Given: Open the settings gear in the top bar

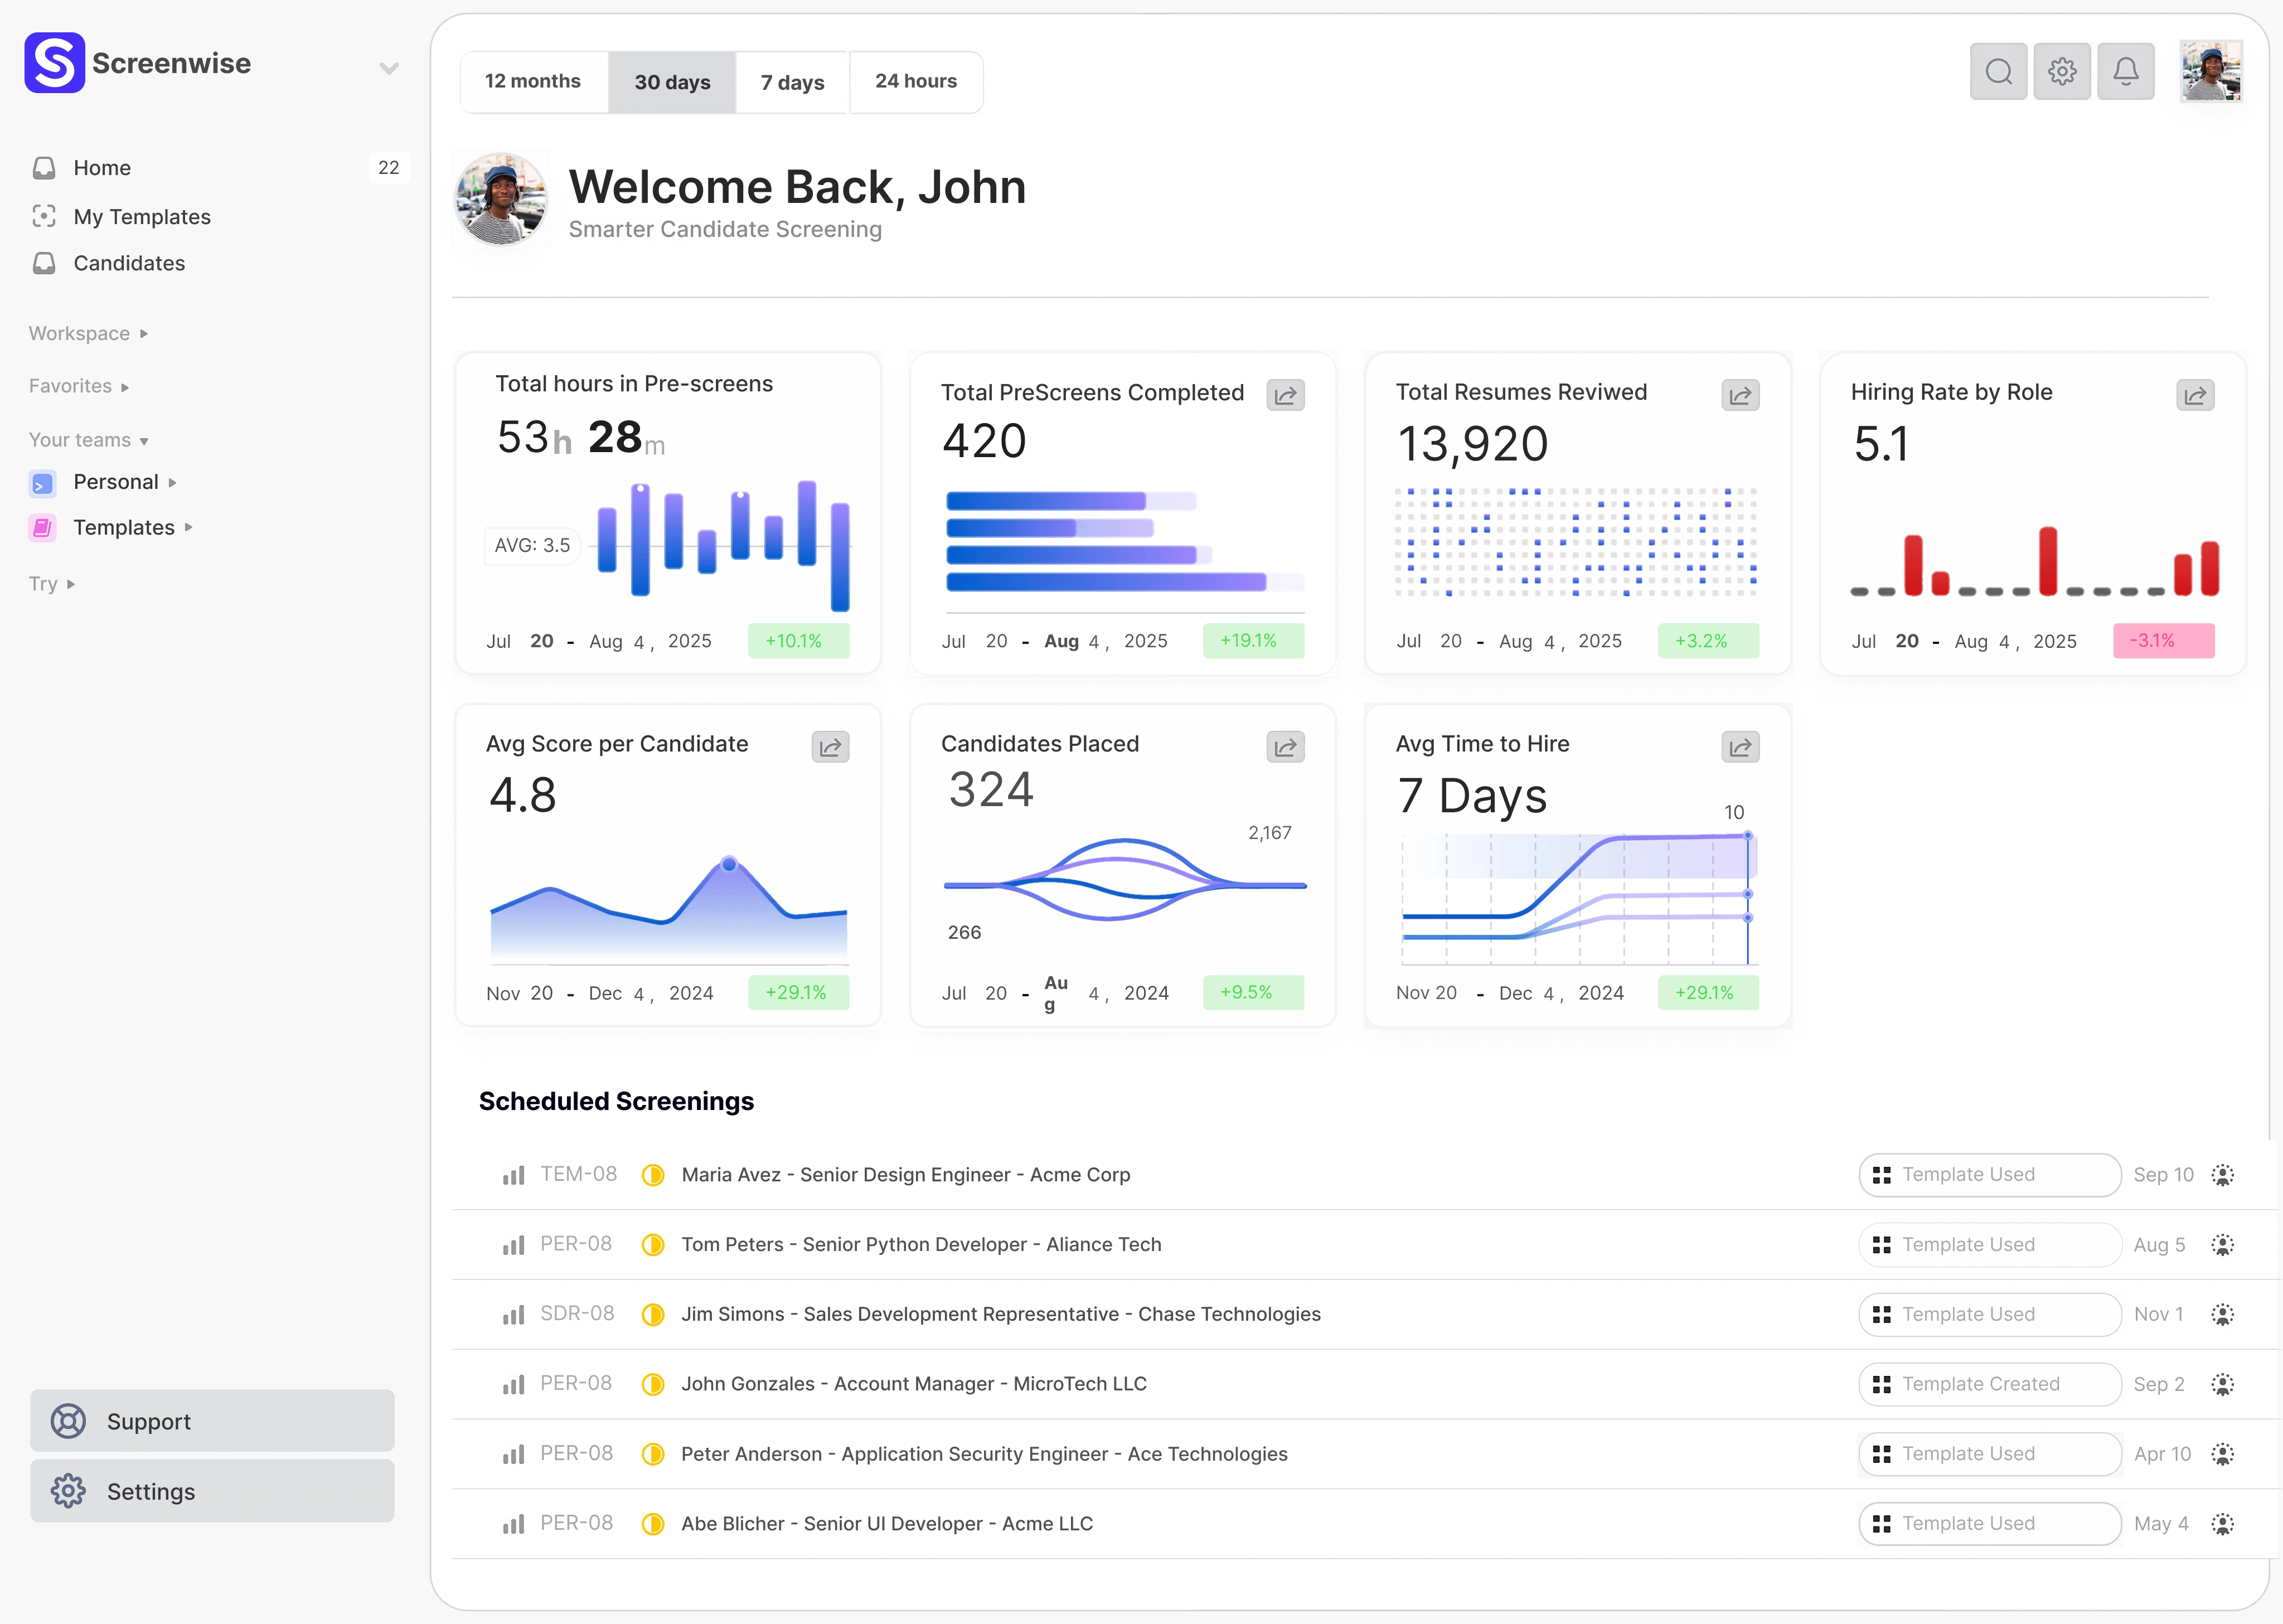Looking at the screenshot, I should [x=2061, y=71].
